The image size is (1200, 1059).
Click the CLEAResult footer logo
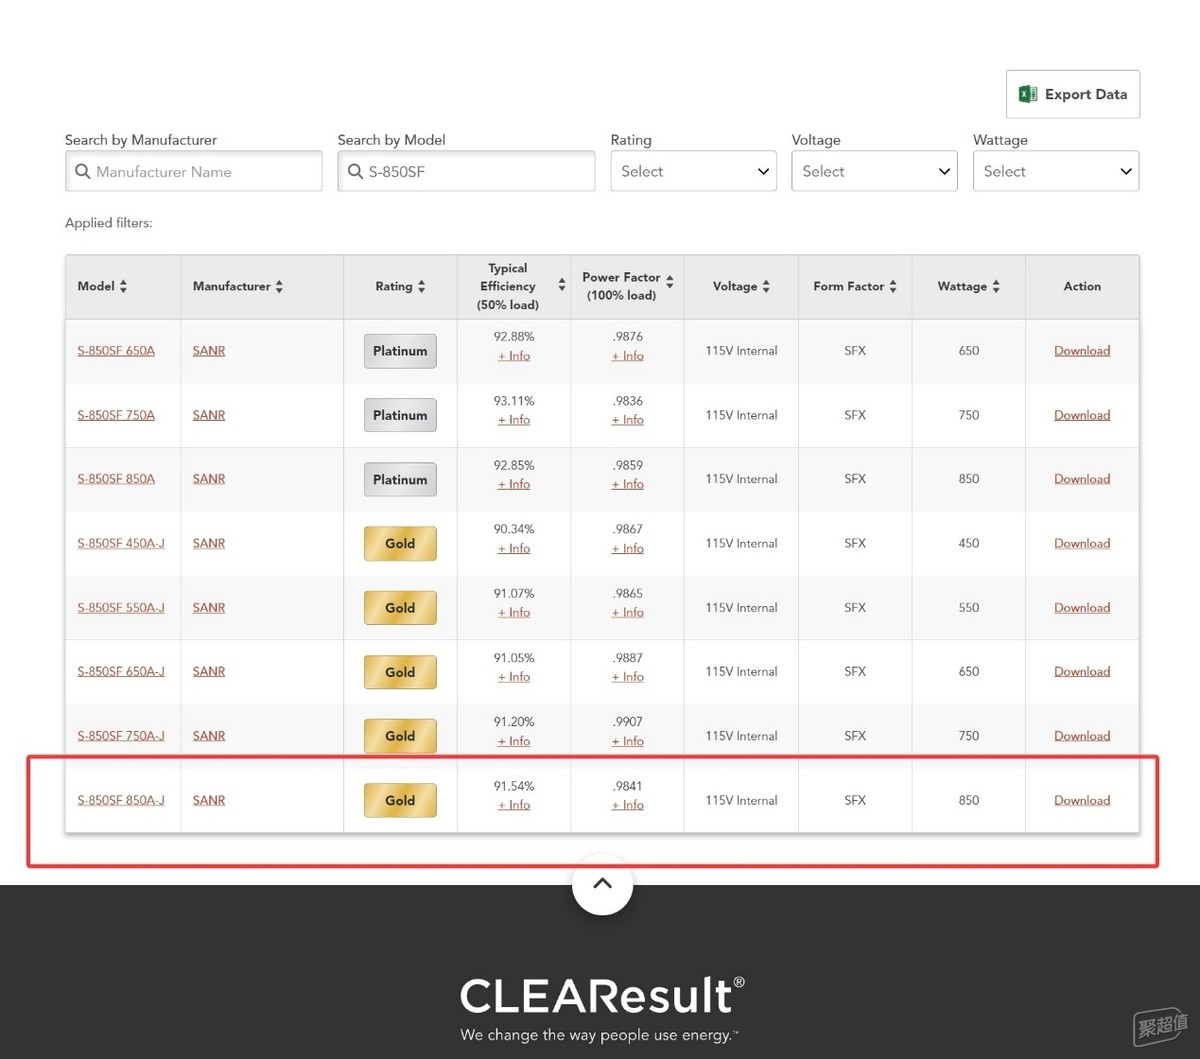tap(602, 996)
